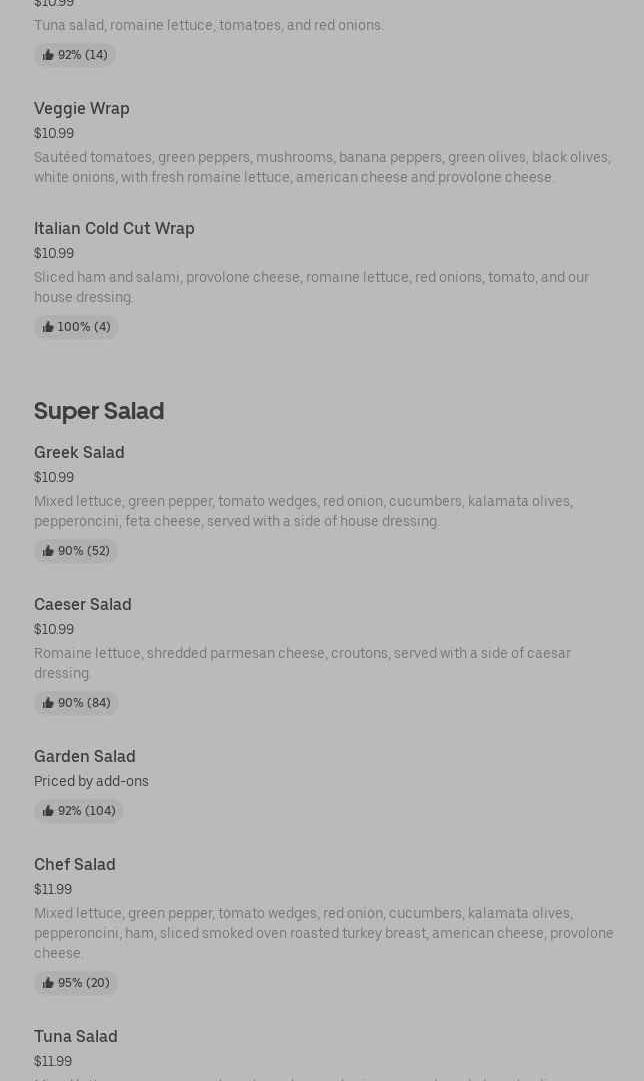Click the Chef Salad 95% (20) rating badge

(76, 983)
